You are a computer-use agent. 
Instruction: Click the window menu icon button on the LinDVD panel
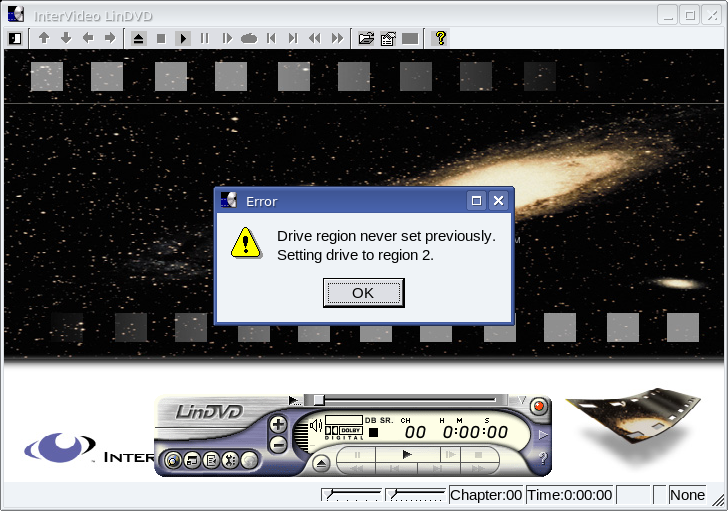(192, 460)
